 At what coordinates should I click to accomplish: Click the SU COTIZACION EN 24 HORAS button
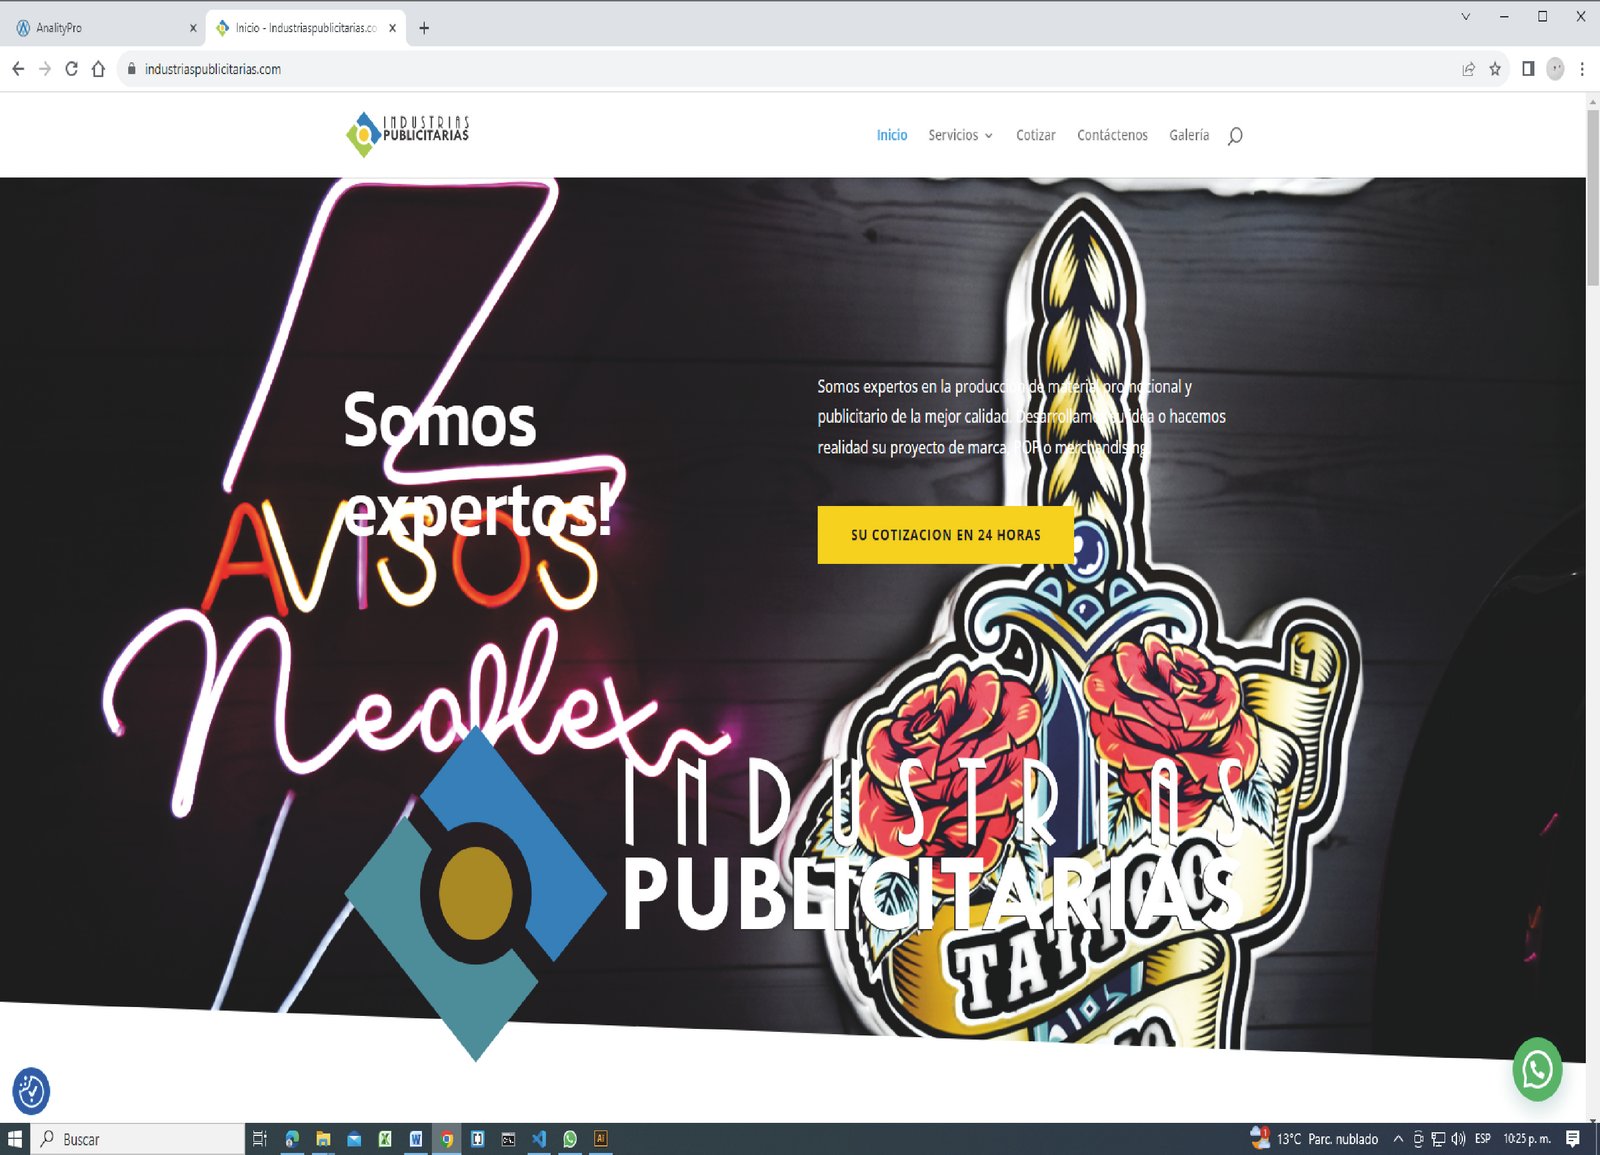tap(945, 535)
